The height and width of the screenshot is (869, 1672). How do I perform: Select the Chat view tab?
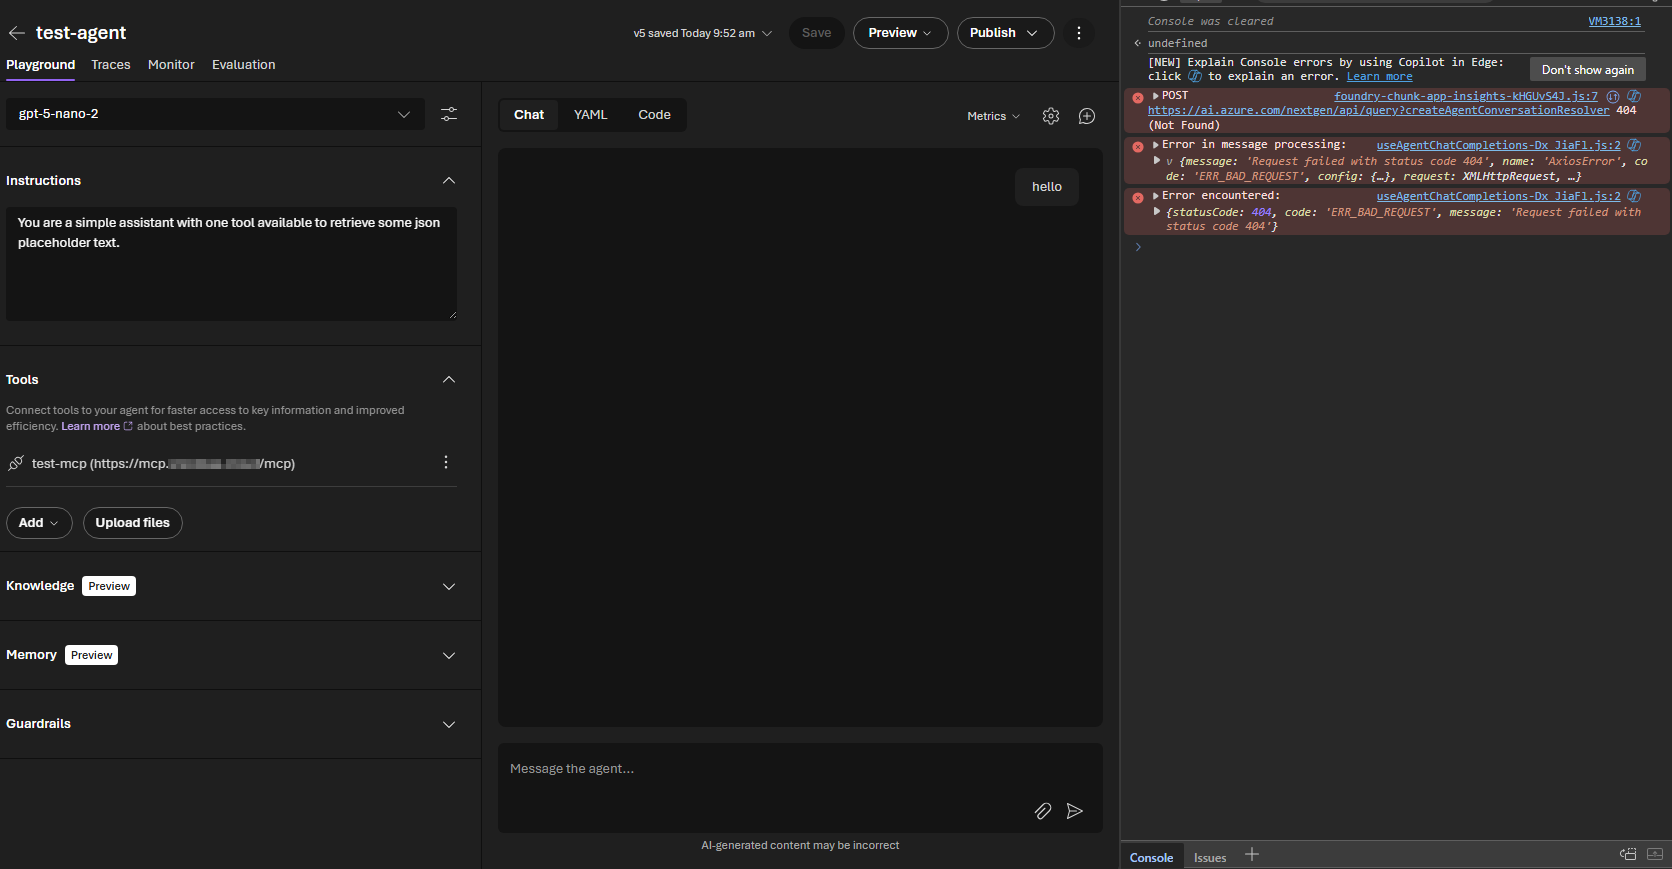529,115
